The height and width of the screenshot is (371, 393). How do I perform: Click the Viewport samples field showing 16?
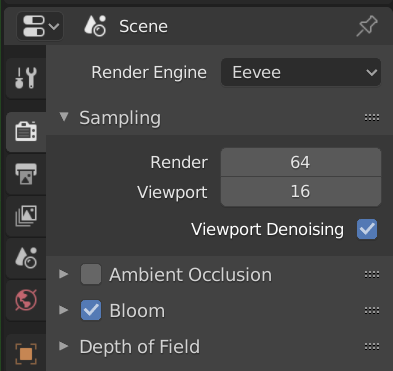point(301,192)
